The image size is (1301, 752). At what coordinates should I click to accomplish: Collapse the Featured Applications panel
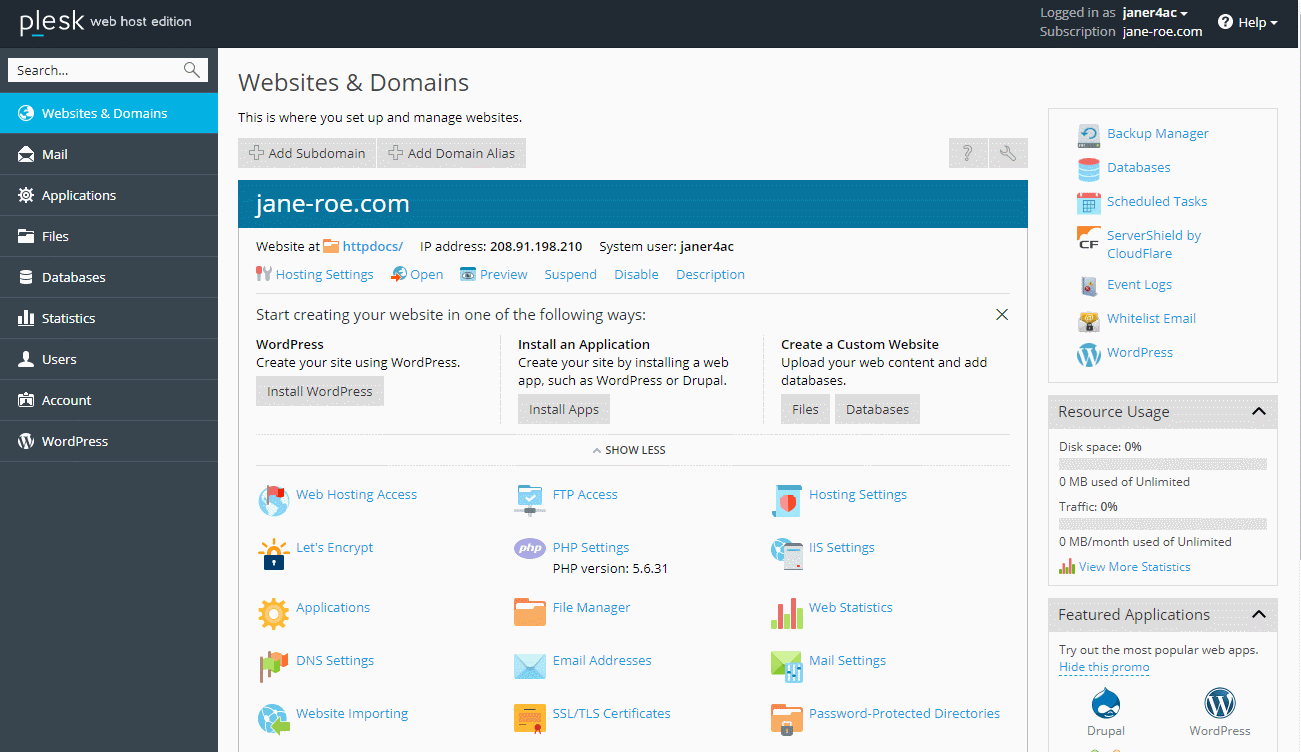click(x=1259, y=615)
